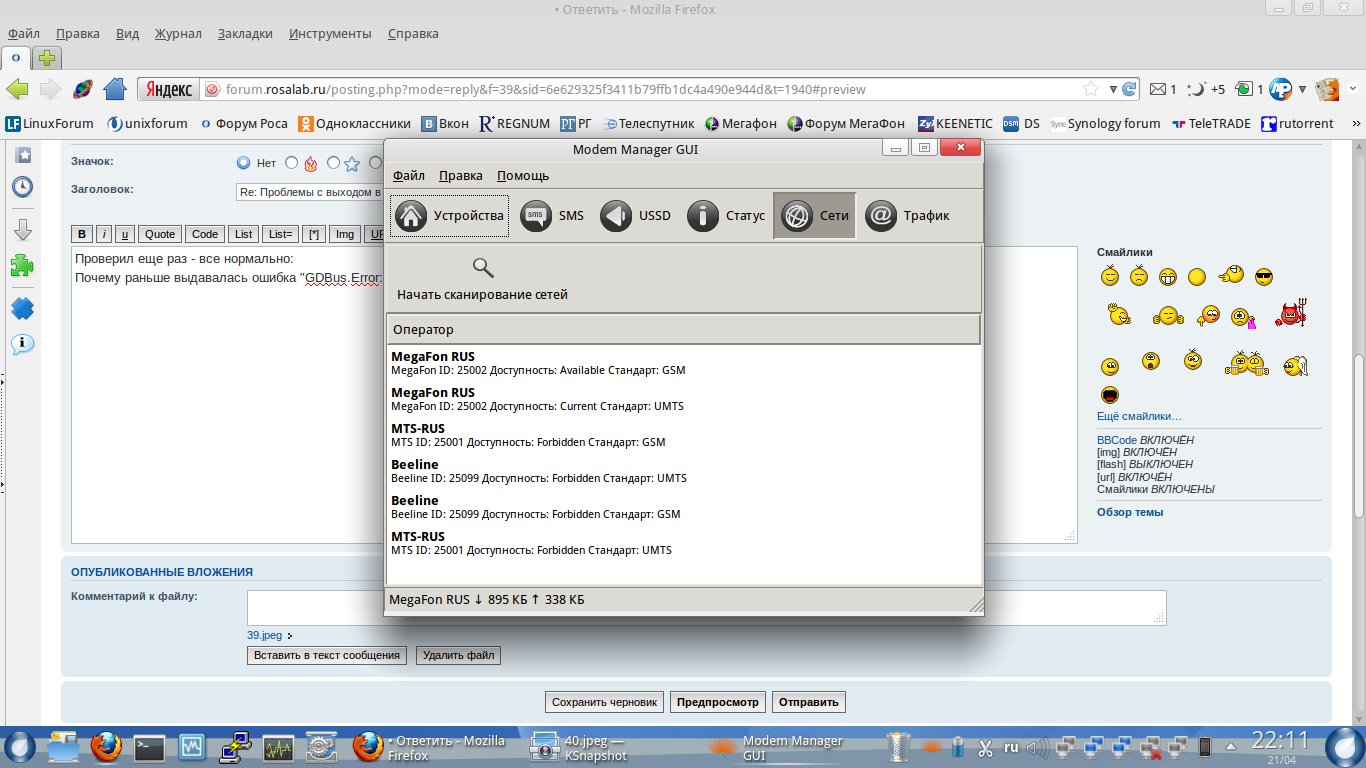This screenshot has height=768, width=1366.
Task: Open sidebar downloads arrow icon
Action: [22, 229]
